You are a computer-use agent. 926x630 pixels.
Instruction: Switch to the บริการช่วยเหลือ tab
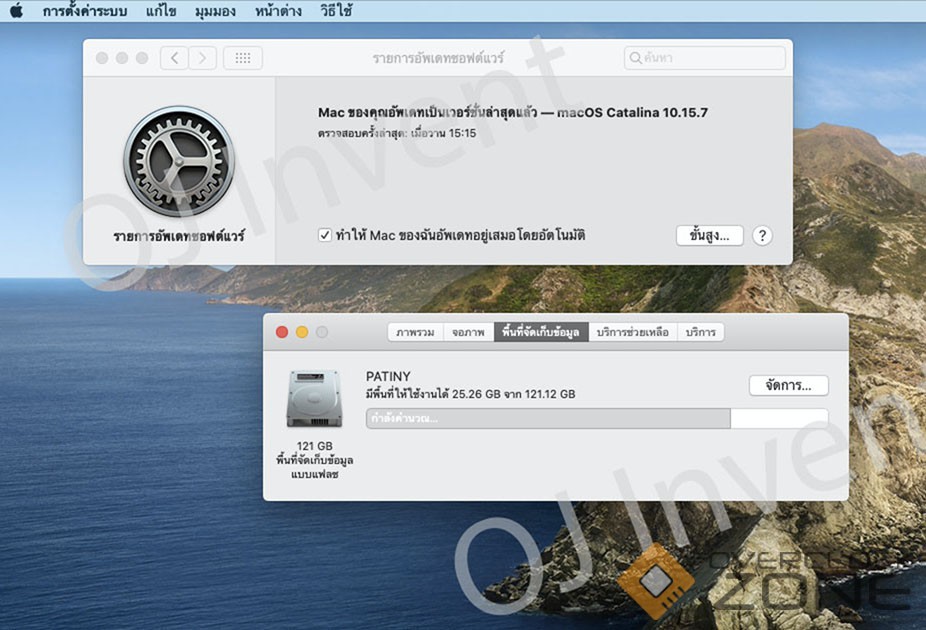click(x=632, y=332)
